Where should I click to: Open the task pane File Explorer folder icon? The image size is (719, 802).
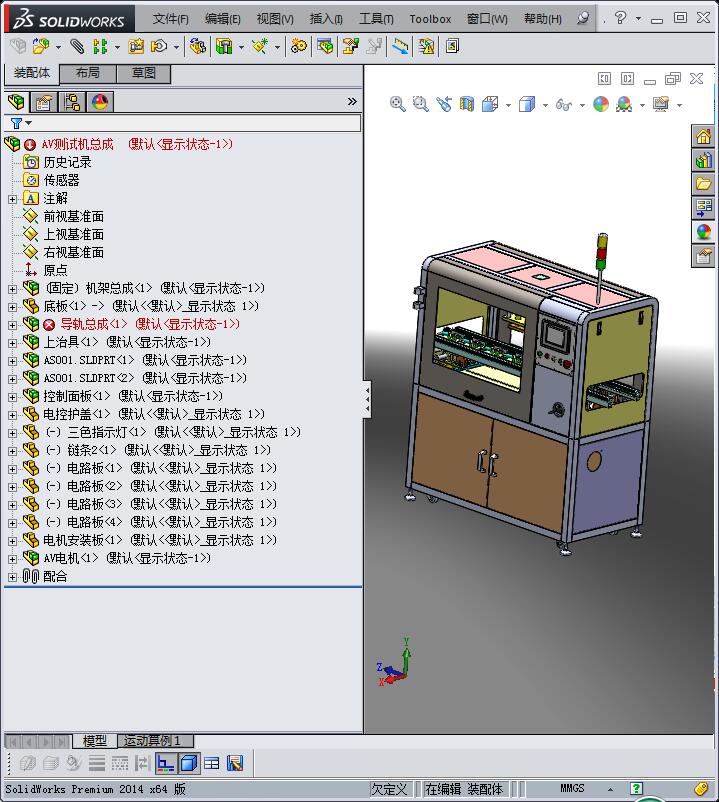tap(703, 184)
